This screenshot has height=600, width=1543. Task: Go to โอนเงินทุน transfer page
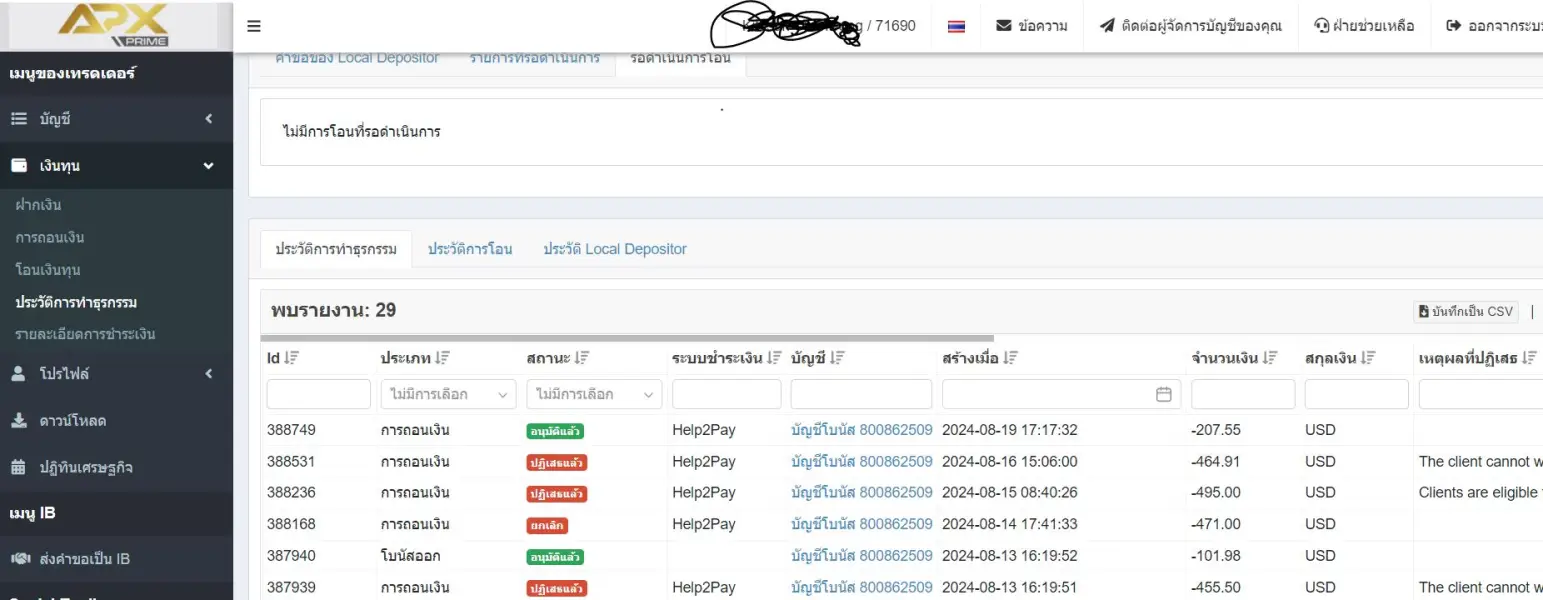[48, 269]
